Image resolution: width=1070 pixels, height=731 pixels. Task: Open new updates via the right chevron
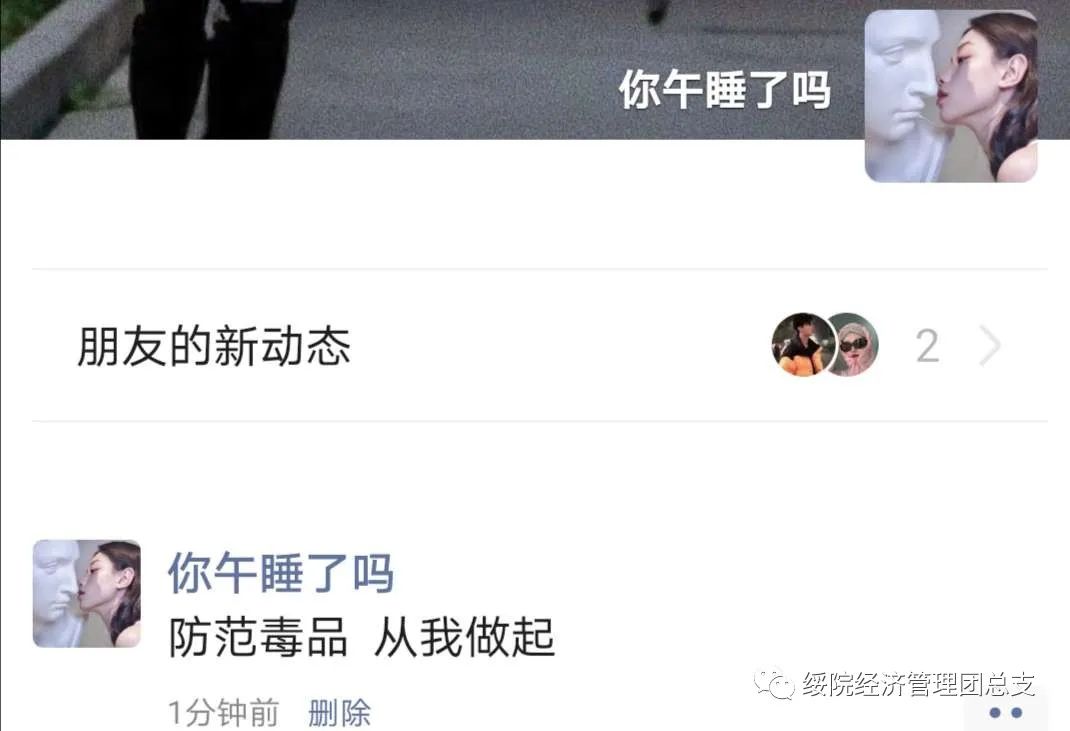pos(989,346)
